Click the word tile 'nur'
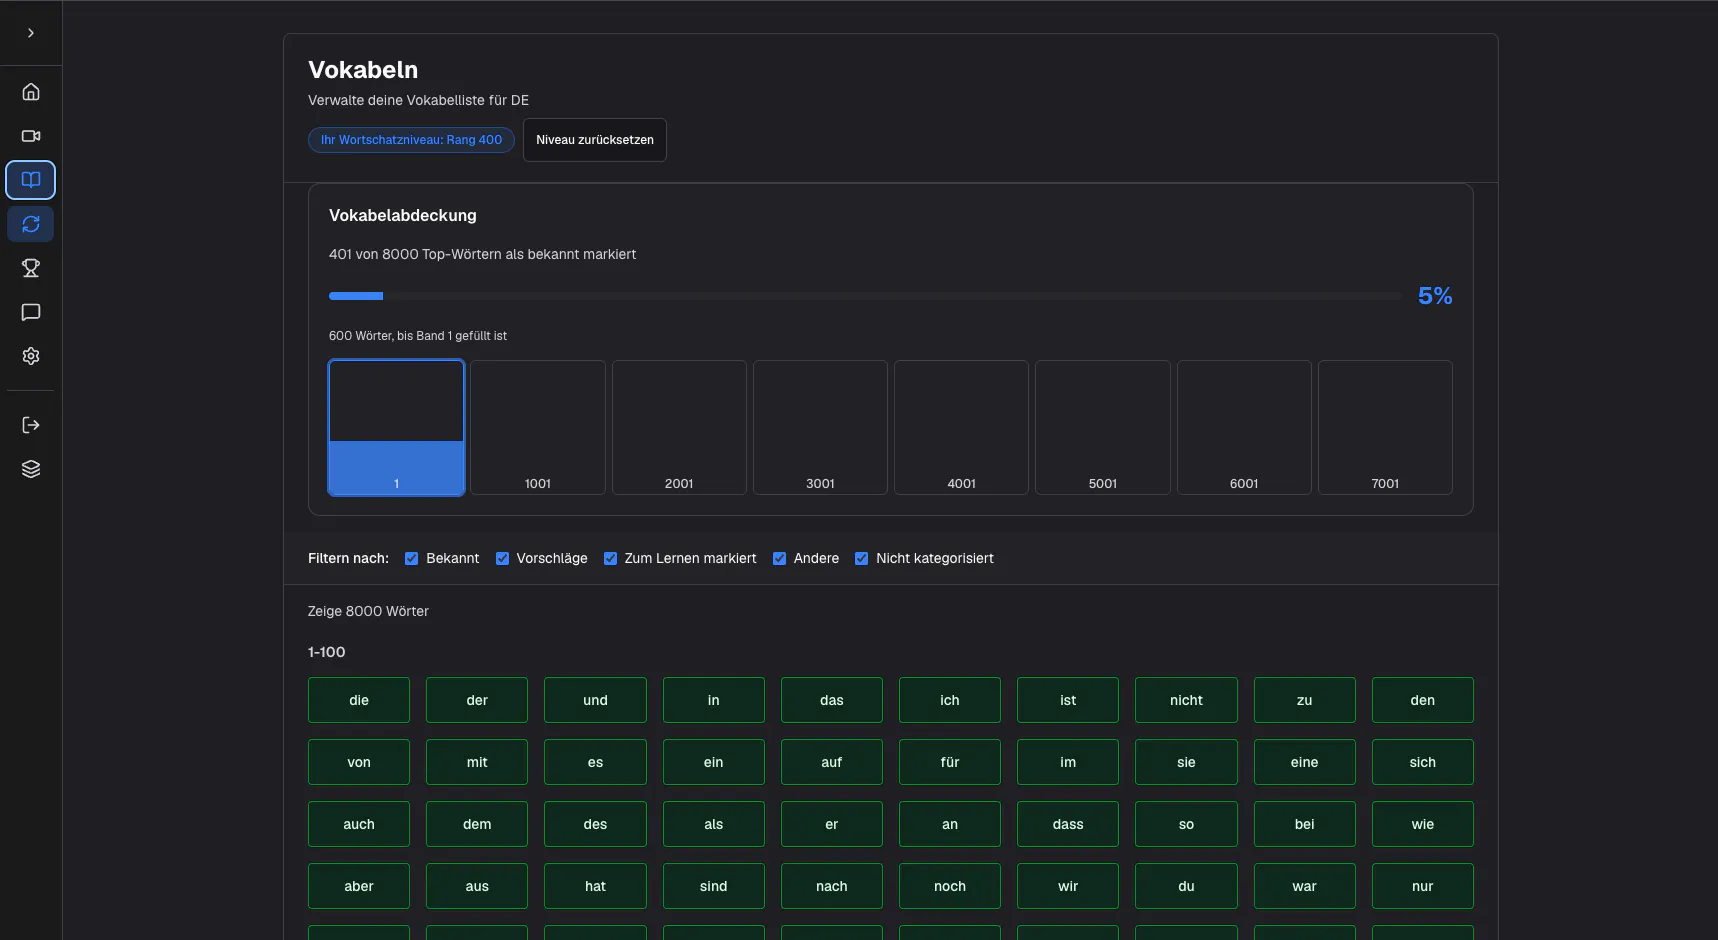Viewport: 1718px width, 940px height. click(x=1423, y=886)
